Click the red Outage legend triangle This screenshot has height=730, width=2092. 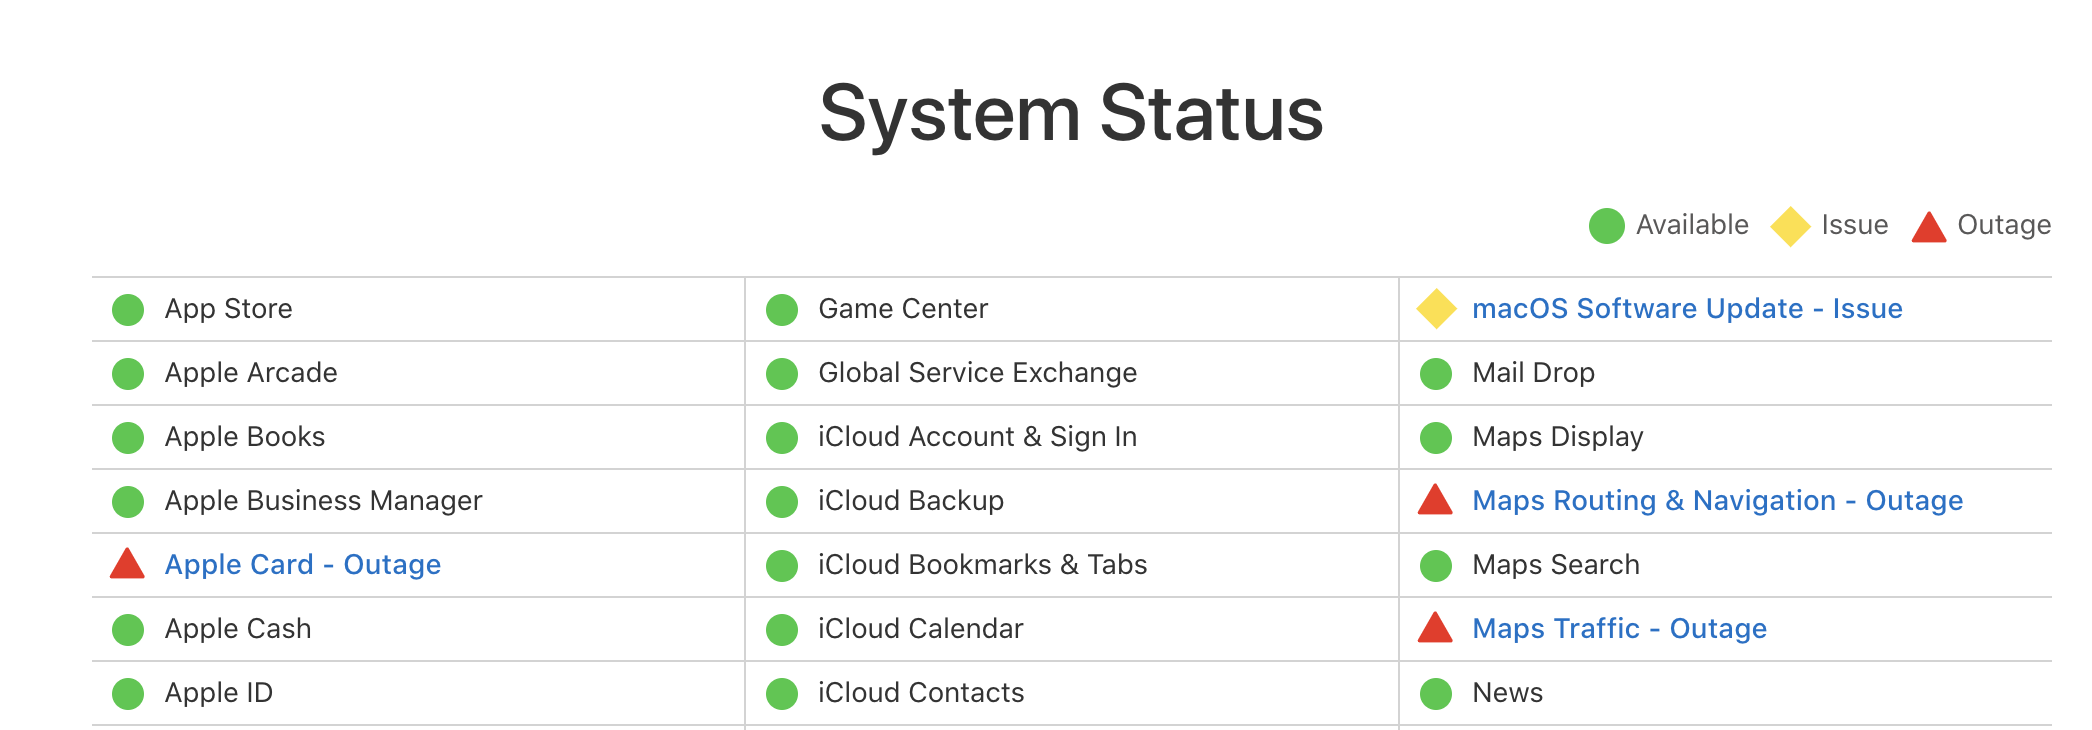pyautogui.click(x=1929, y=227)
